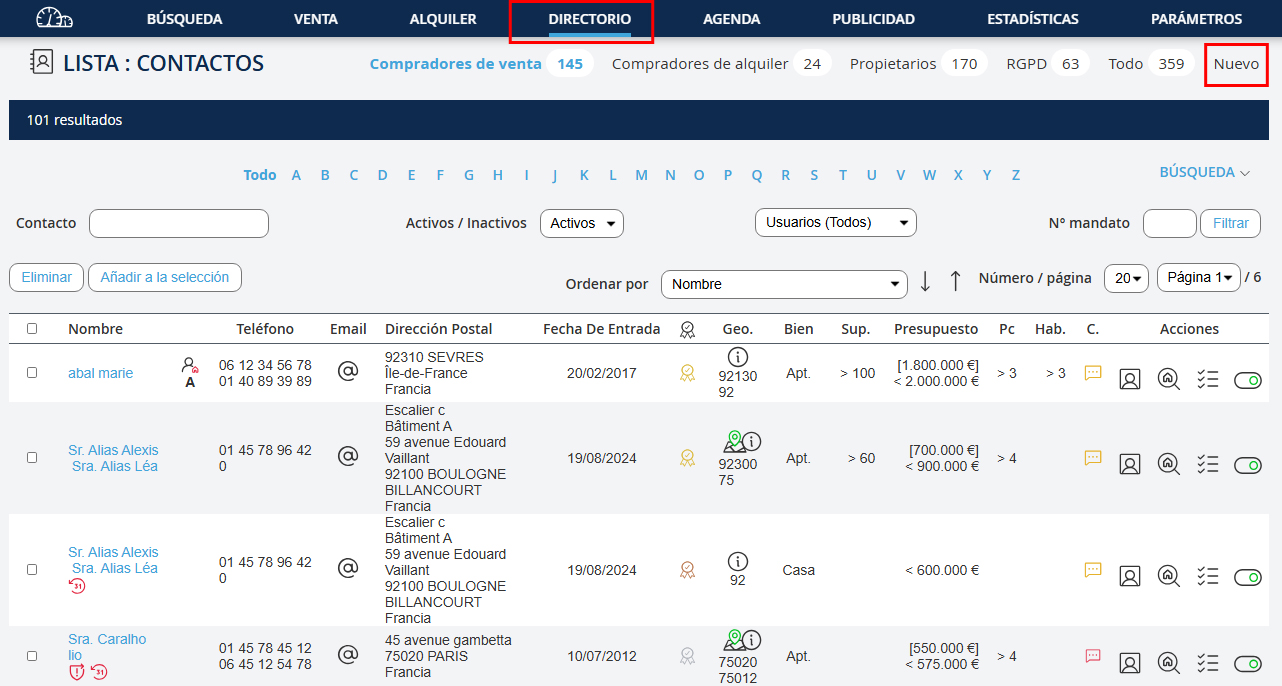1282x686 pixels.
Task: Open the Activos / Inactivos dropdown
Action: click(581, 223)
